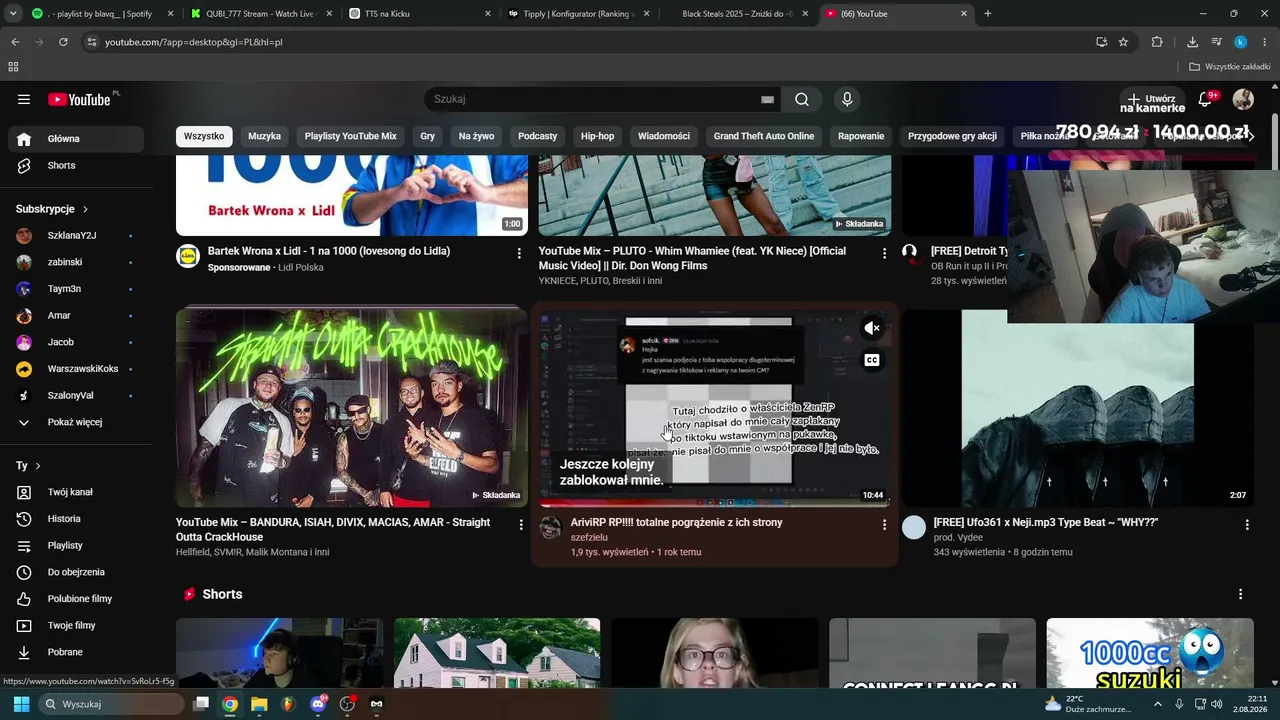Bookmark this page with the star
Screen dimensions: 1280x720
point(1123,42)
